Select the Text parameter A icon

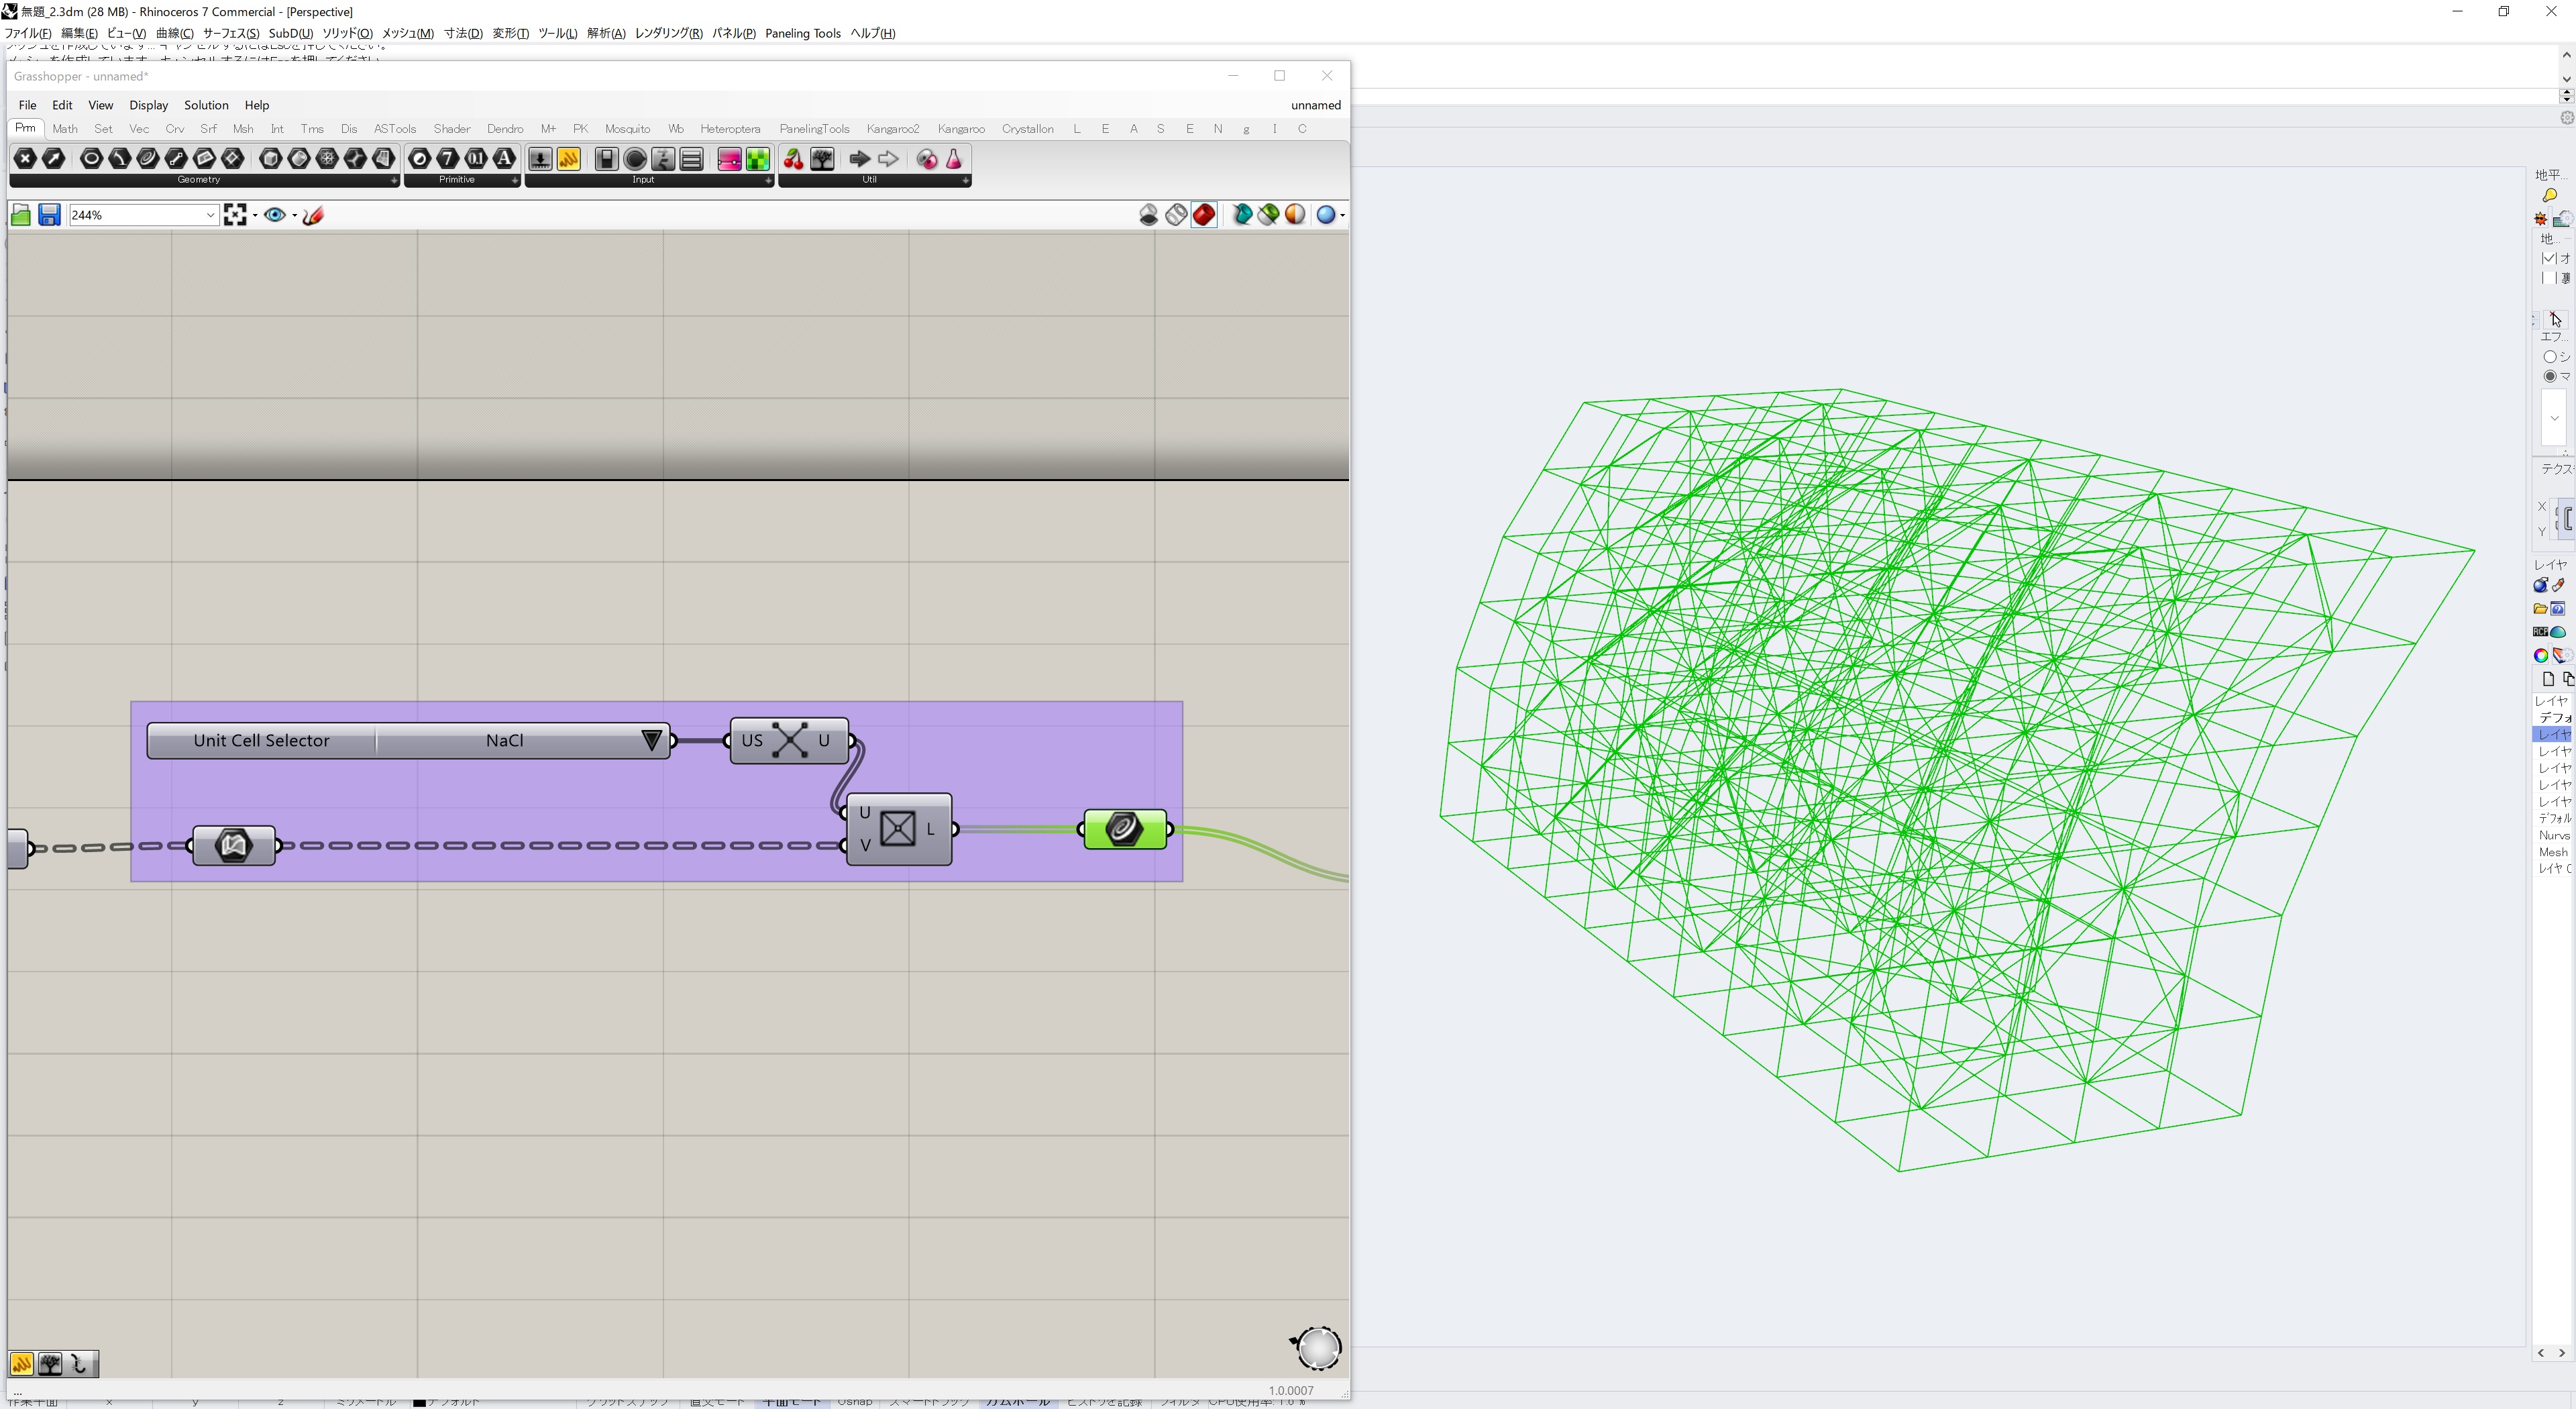pos(505,159)
